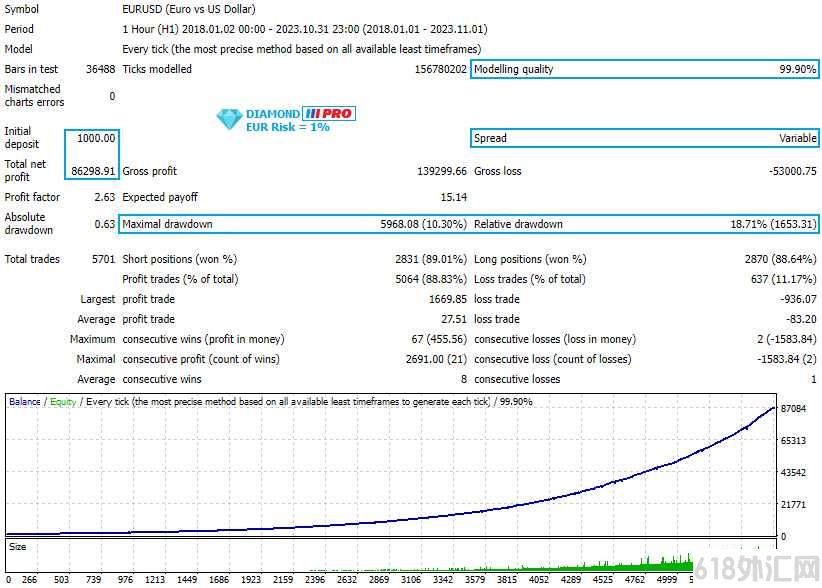Select maximal consecutive profit value 2691.00 (21)
822x588 pixels.
436,359
